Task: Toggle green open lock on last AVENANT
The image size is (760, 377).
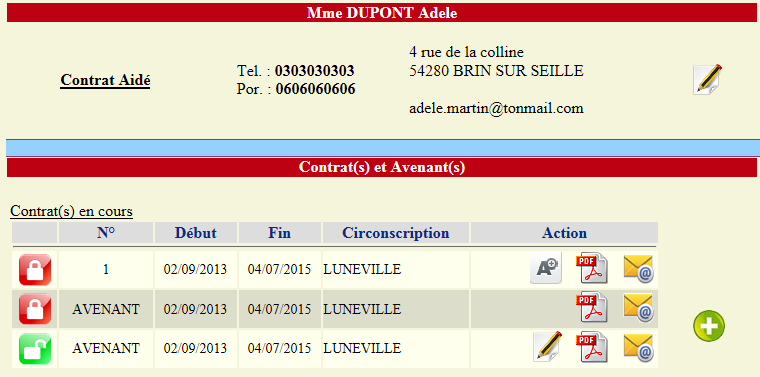Action: coord(35,348)
